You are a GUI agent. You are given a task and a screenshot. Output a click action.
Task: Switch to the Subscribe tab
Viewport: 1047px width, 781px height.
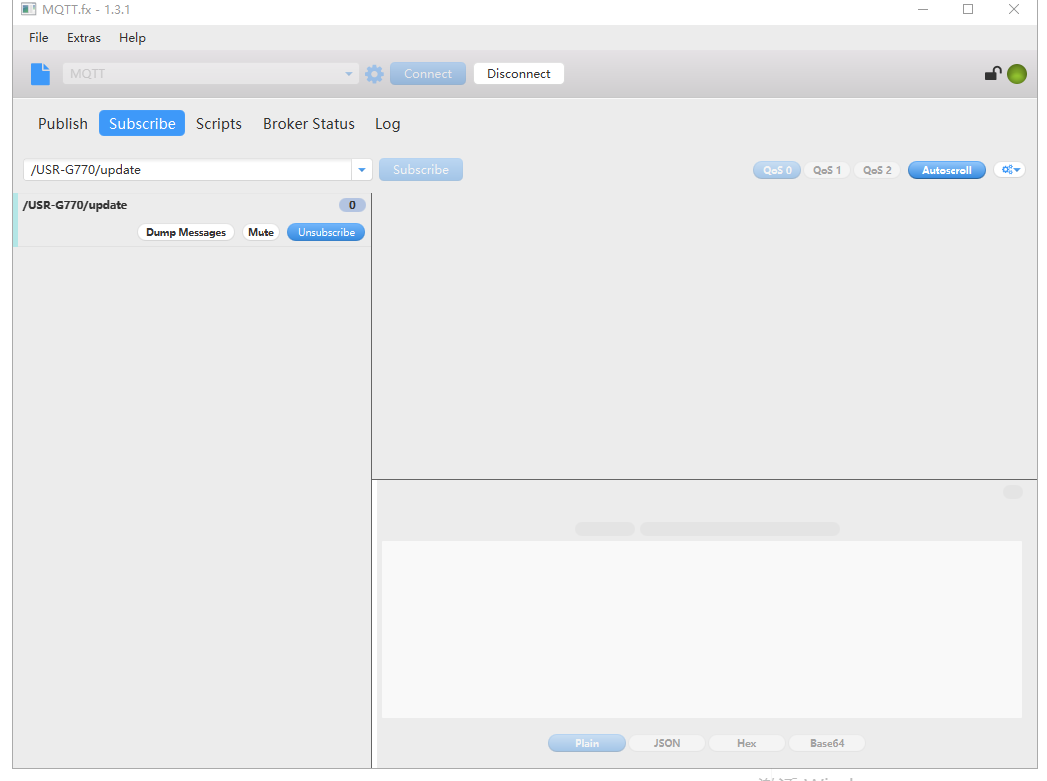coord(142,123)
